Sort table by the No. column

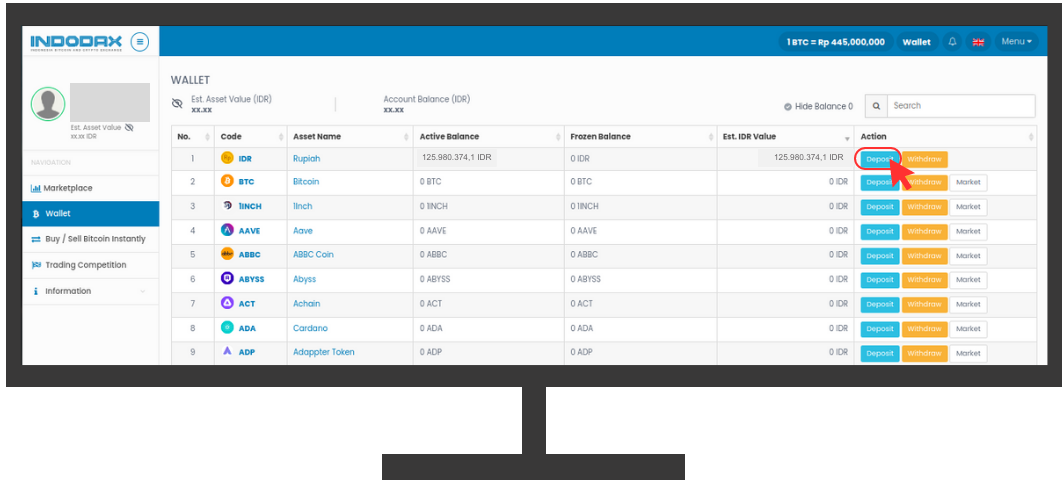(193, 137)
